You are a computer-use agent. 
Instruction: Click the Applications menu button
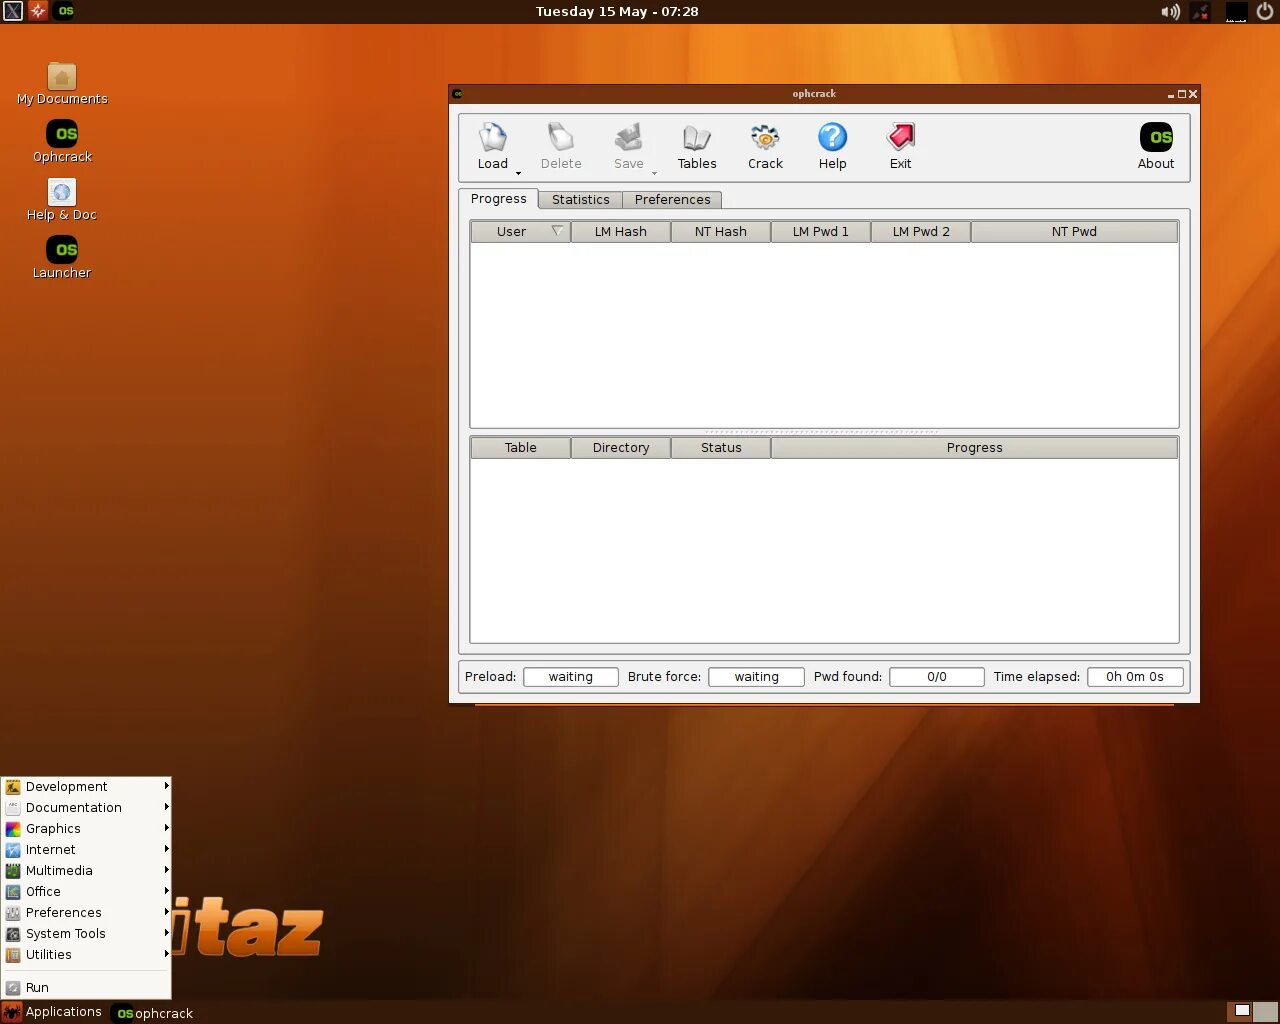click(x=53, y=1012)
